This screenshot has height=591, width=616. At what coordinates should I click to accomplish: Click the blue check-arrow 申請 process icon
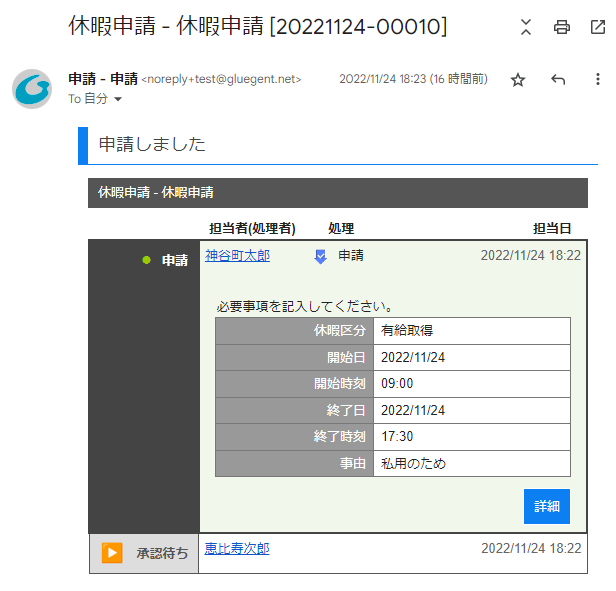[x=321, y=257]
